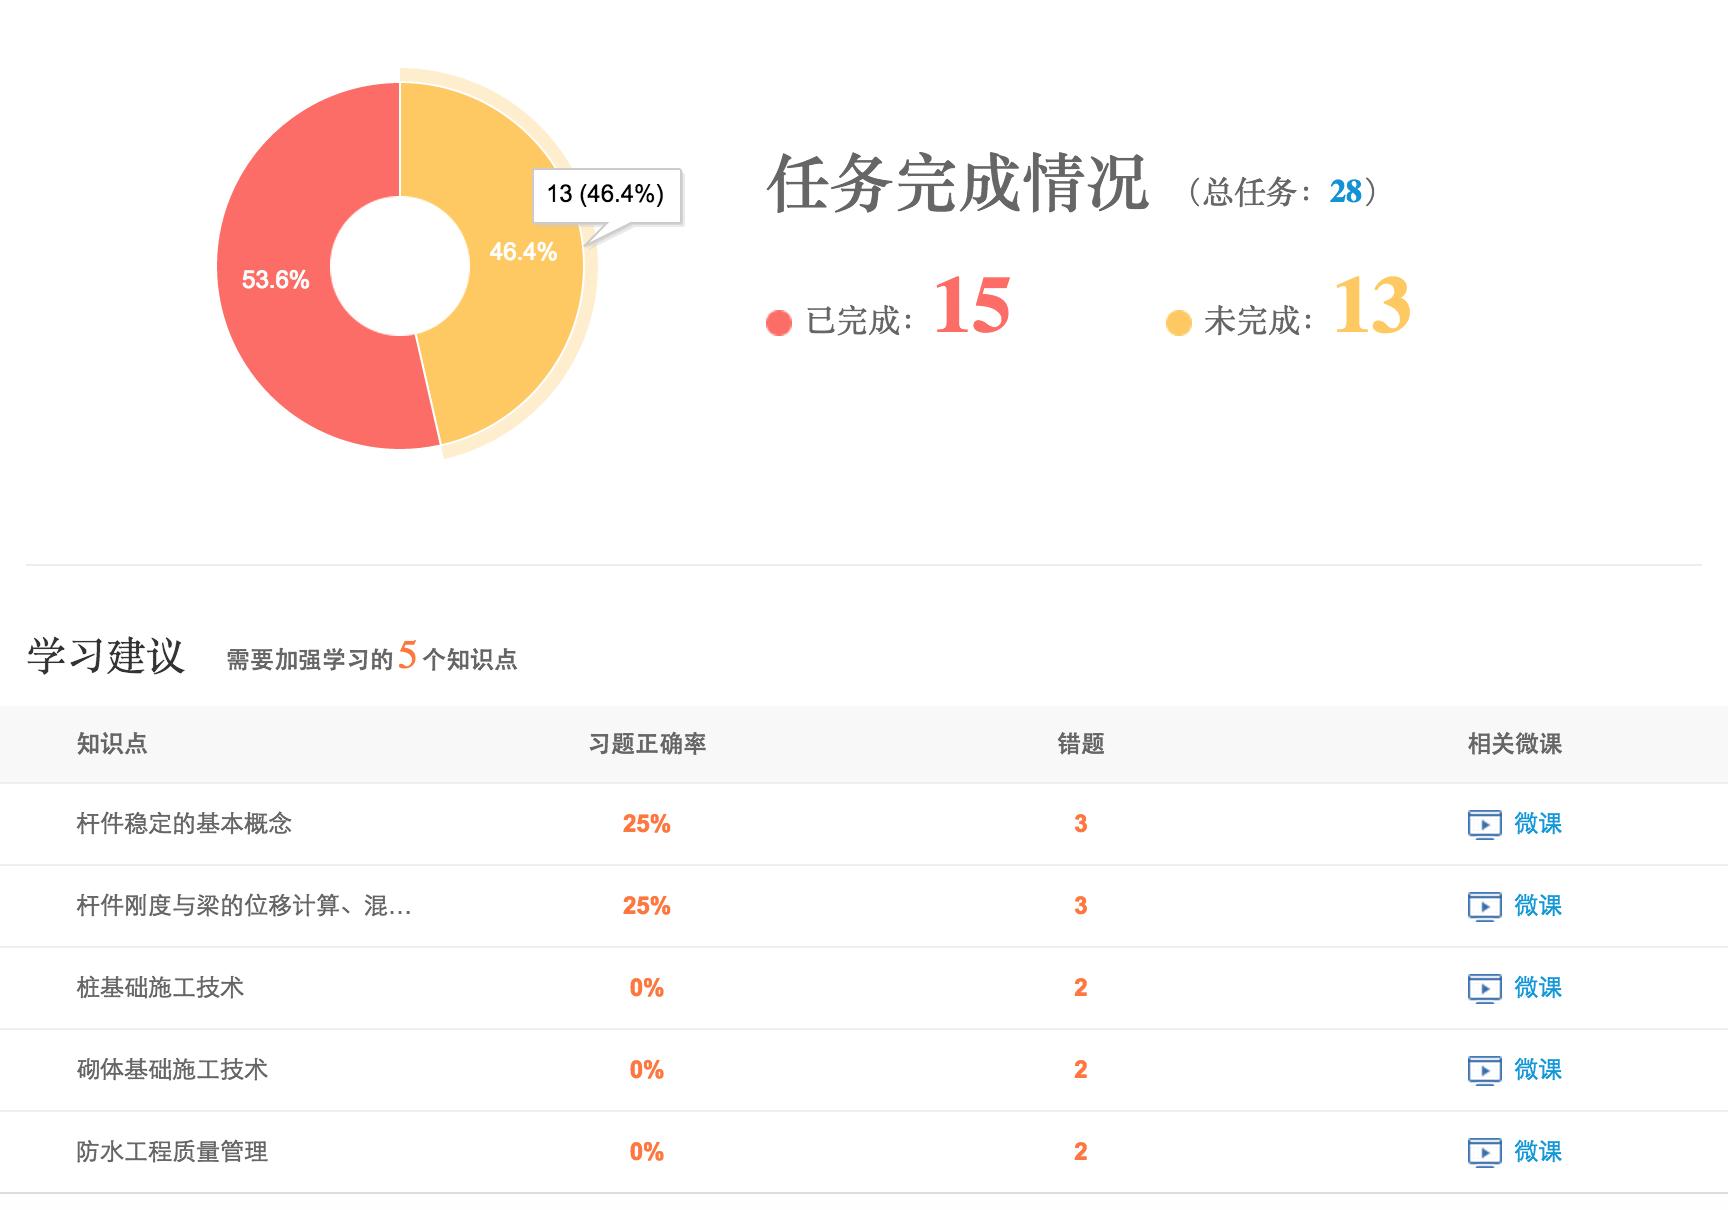Click the yellow 未完成 legend dot

click(x=1178, y=323)
